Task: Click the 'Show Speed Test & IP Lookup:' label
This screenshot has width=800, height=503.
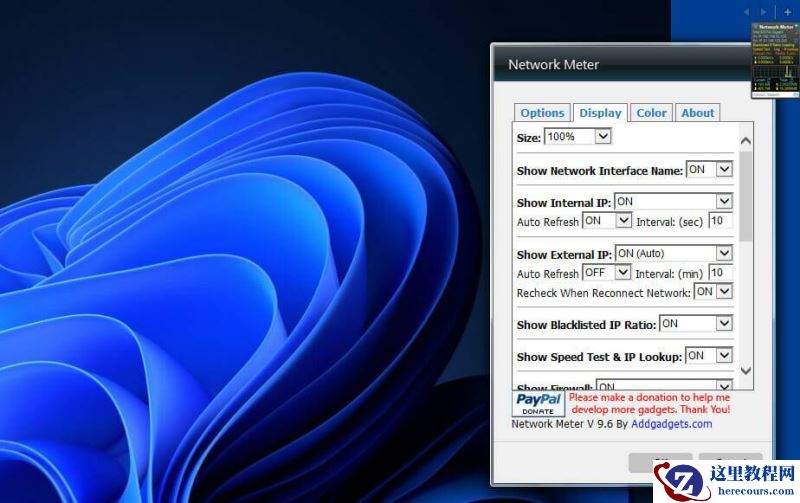Action: click(599, 357)
